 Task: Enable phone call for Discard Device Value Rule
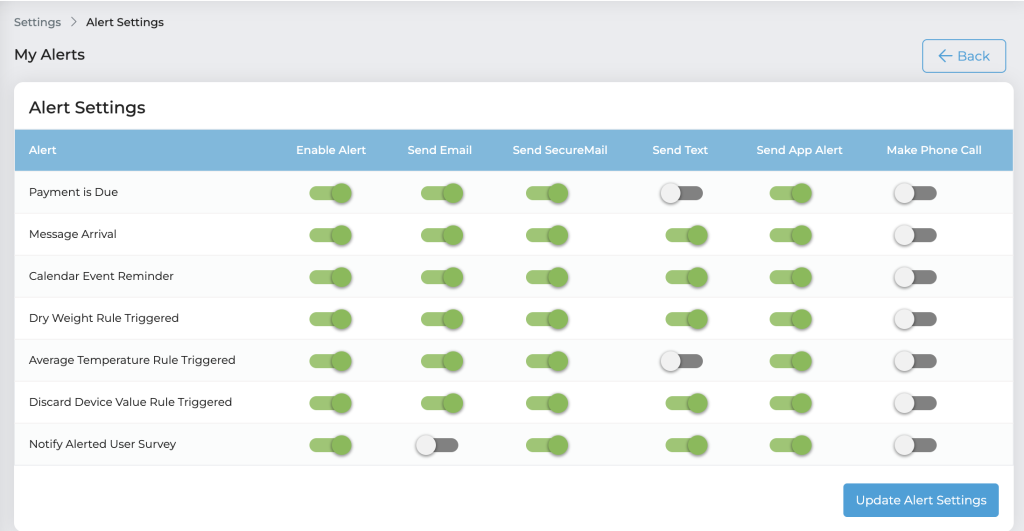915,403
